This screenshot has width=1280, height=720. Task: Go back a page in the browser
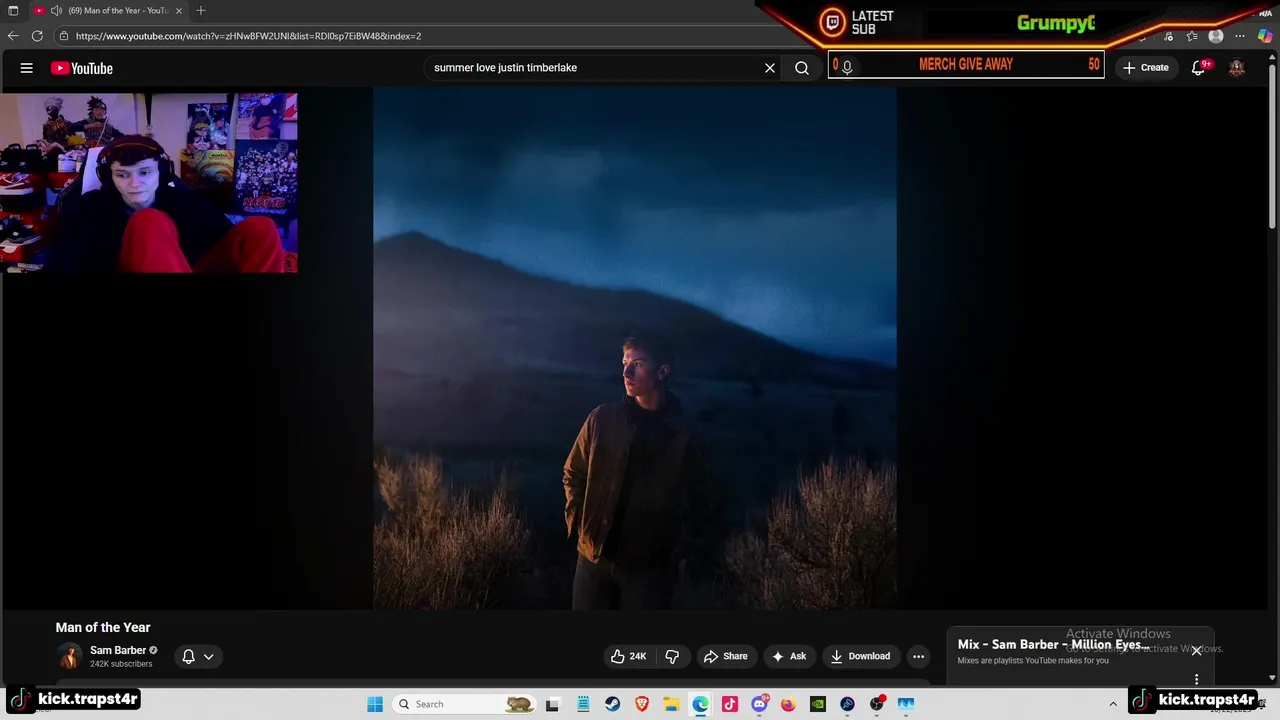pyautogui.click(x=13, y=36)
